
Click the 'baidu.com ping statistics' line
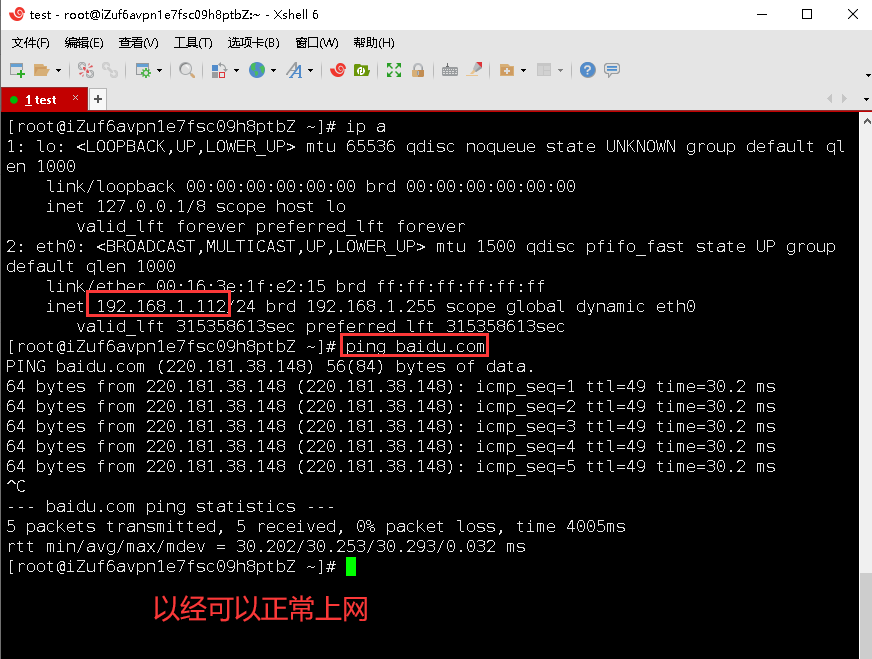click(170, 507)
